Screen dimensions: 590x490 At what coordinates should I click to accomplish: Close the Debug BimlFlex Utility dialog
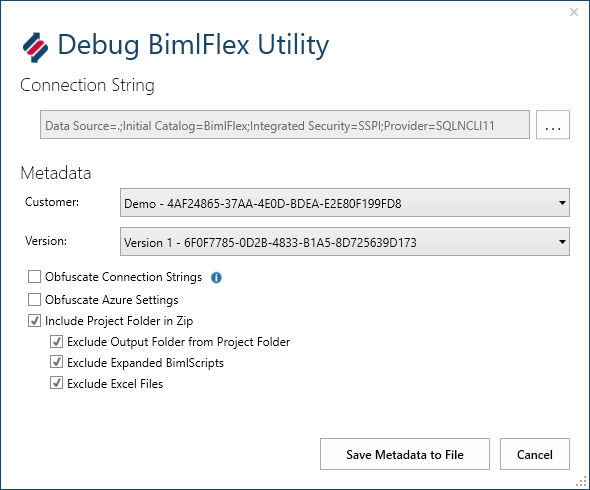[x=574, y=12]
